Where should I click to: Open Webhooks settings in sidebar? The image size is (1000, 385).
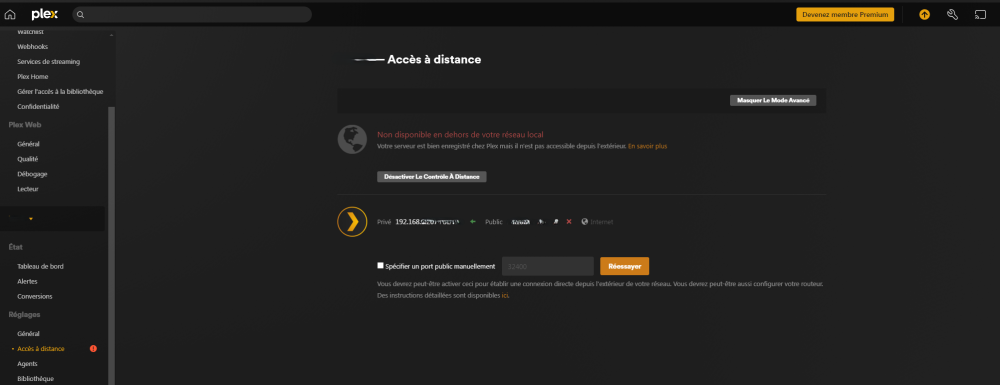tap(33, 47)
